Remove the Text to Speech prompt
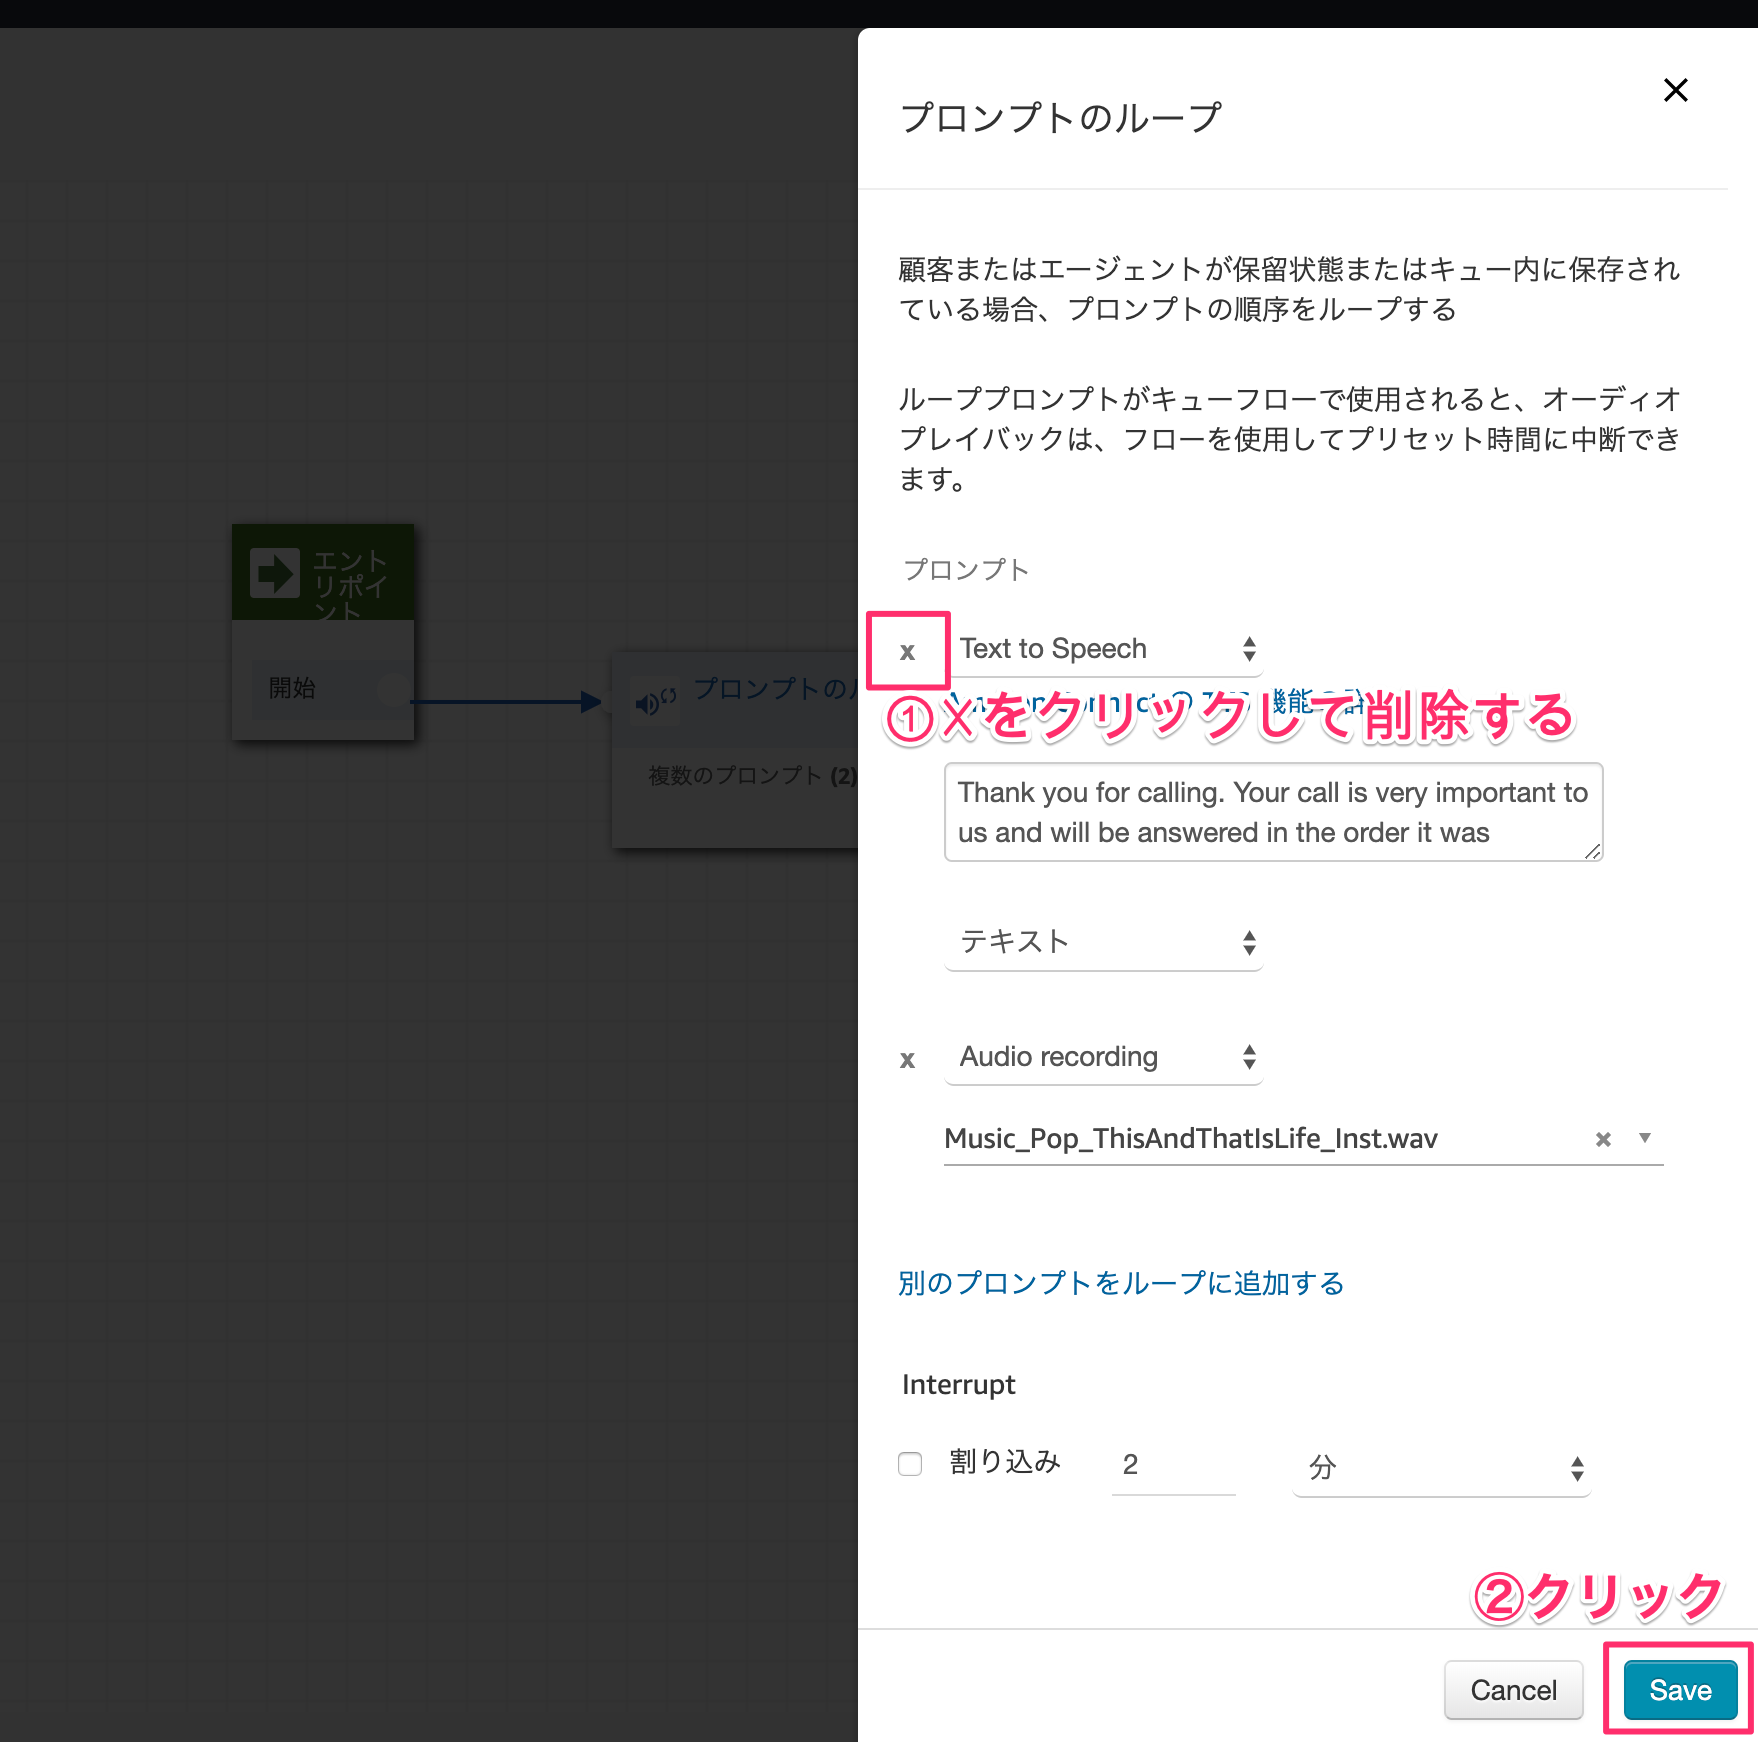1758x1742 pixels. [907, 651]
